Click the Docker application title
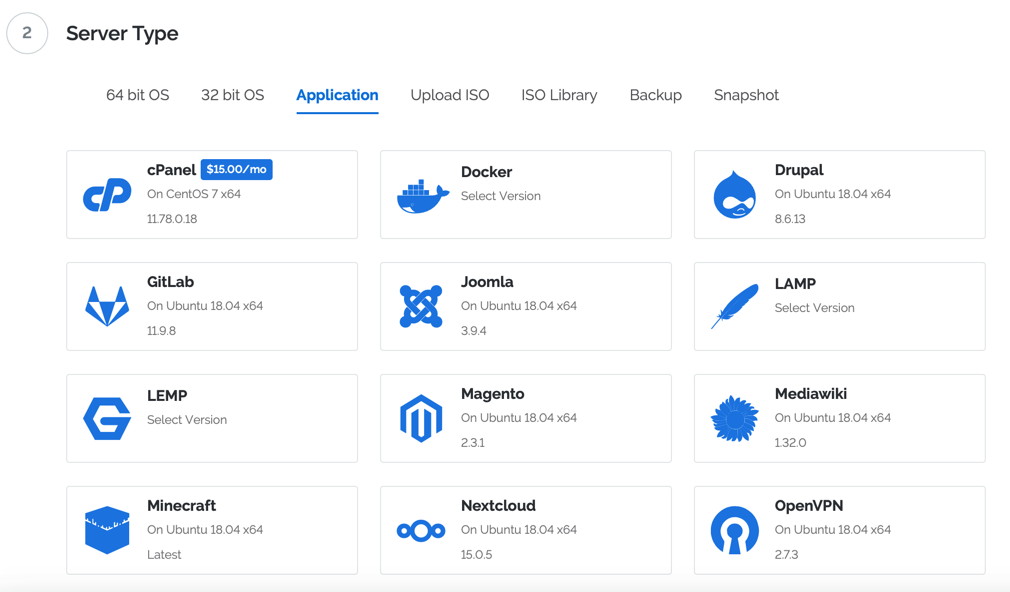Viewport: 1010px width, 592px height. click(486, 172)
